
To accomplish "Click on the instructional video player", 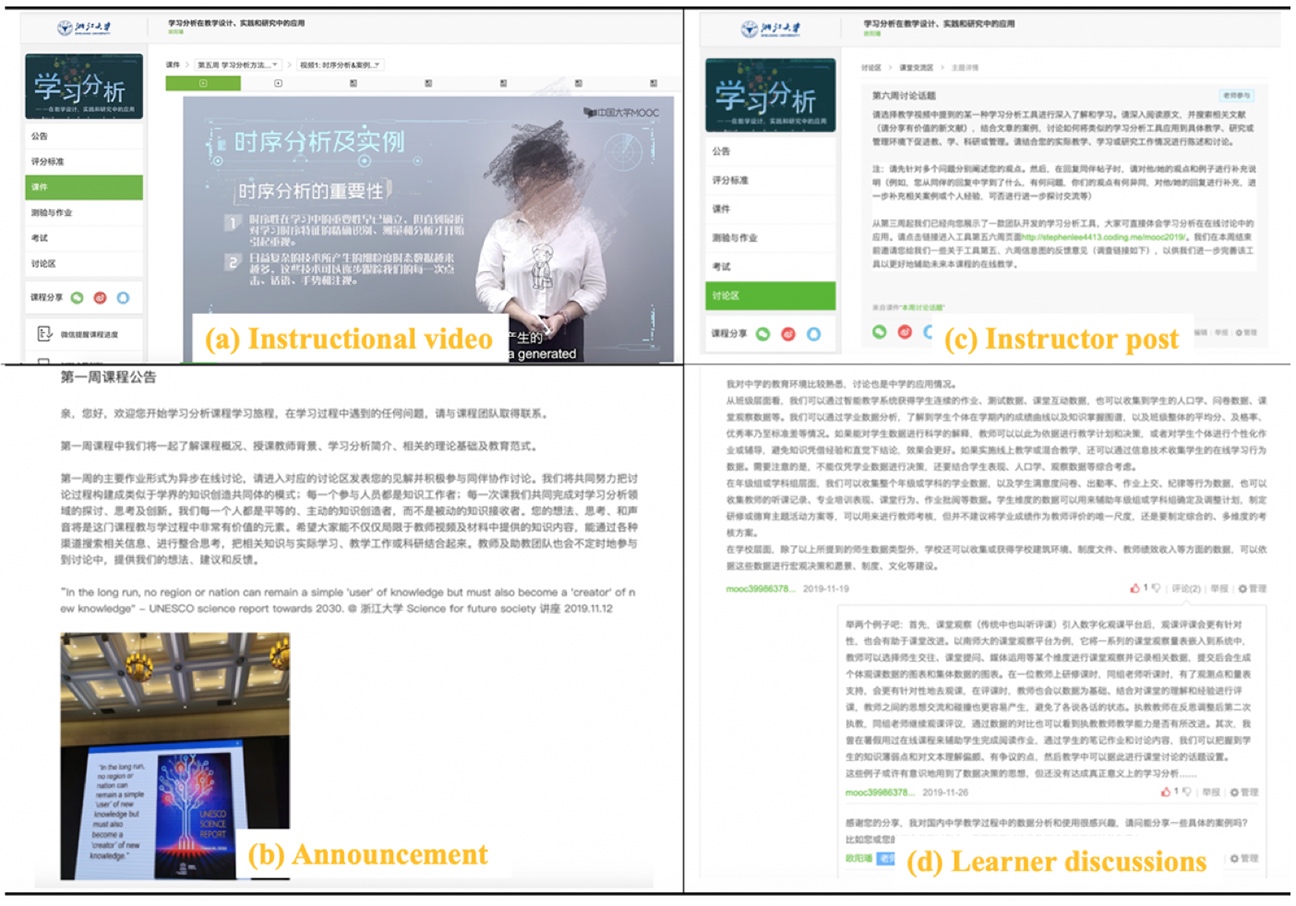I will [428, 228].
